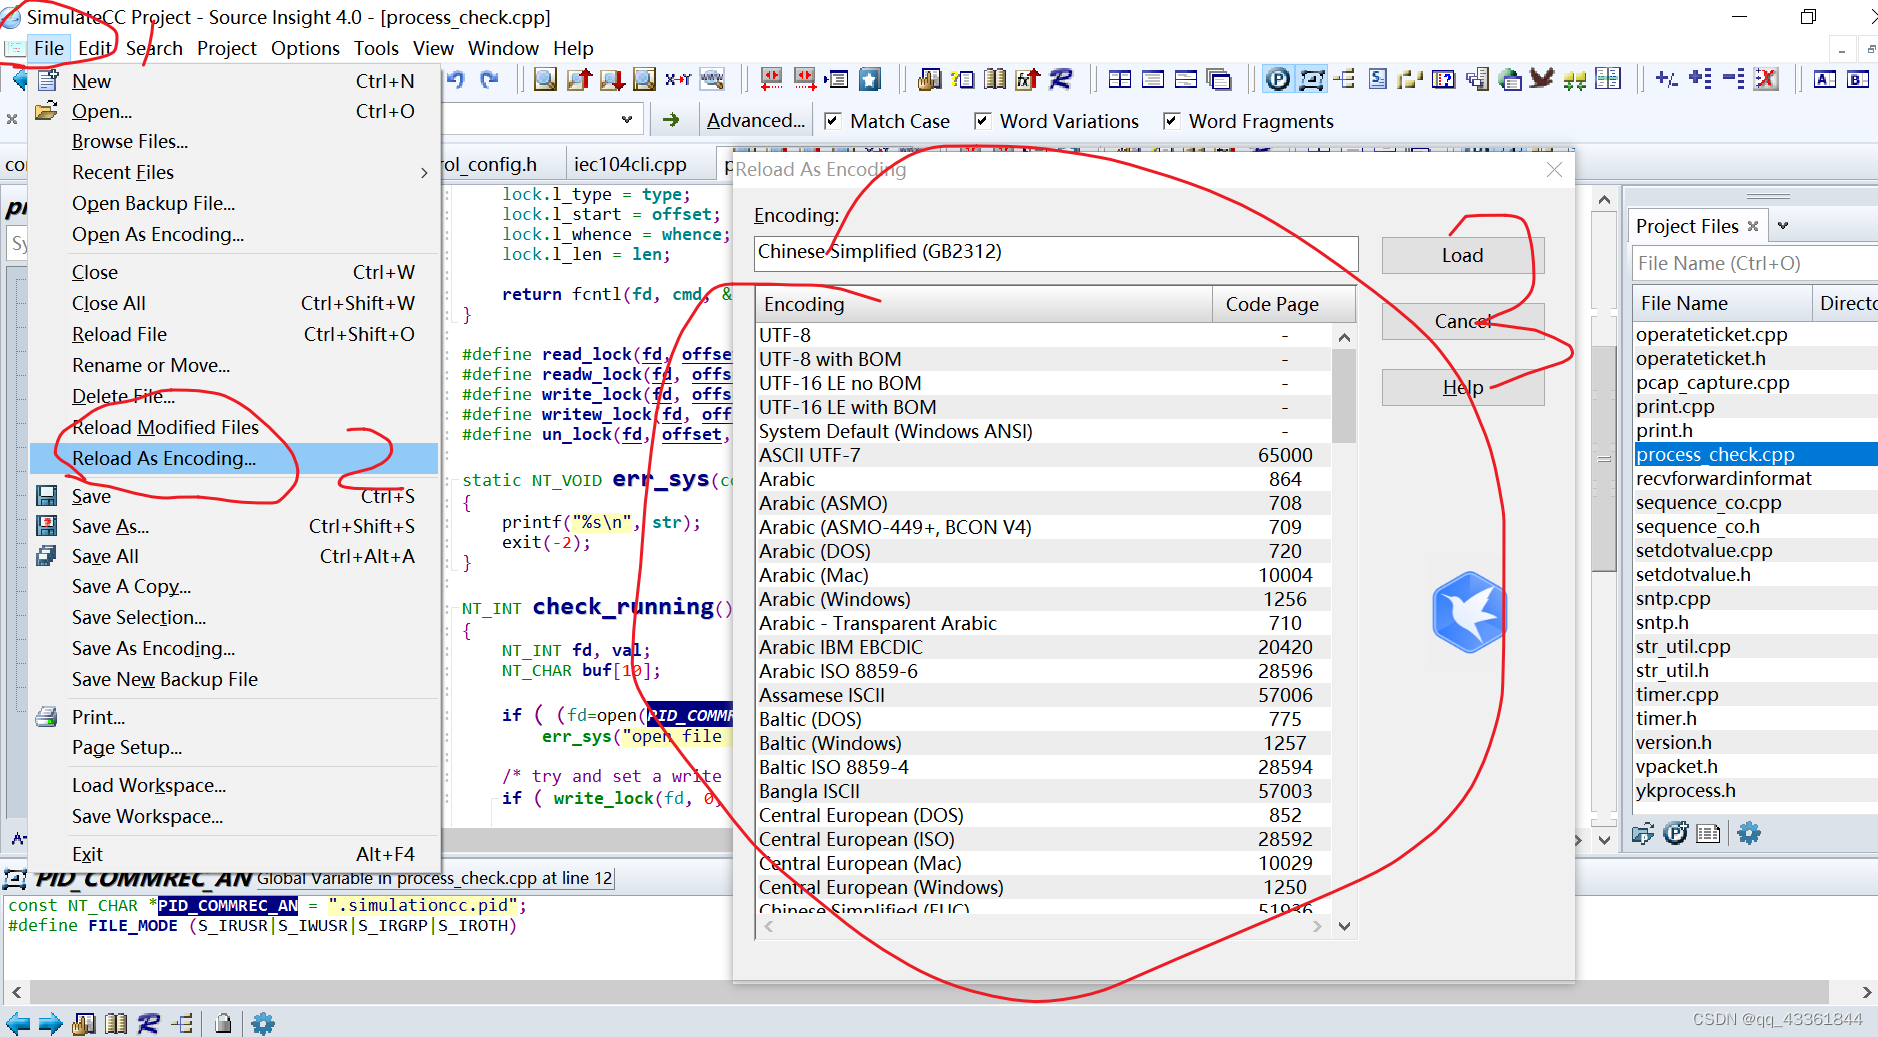This screenshot has width=1878, height=1037.
Task: Switch to the iec104cli.cpp tab
Action: point(630,165)
